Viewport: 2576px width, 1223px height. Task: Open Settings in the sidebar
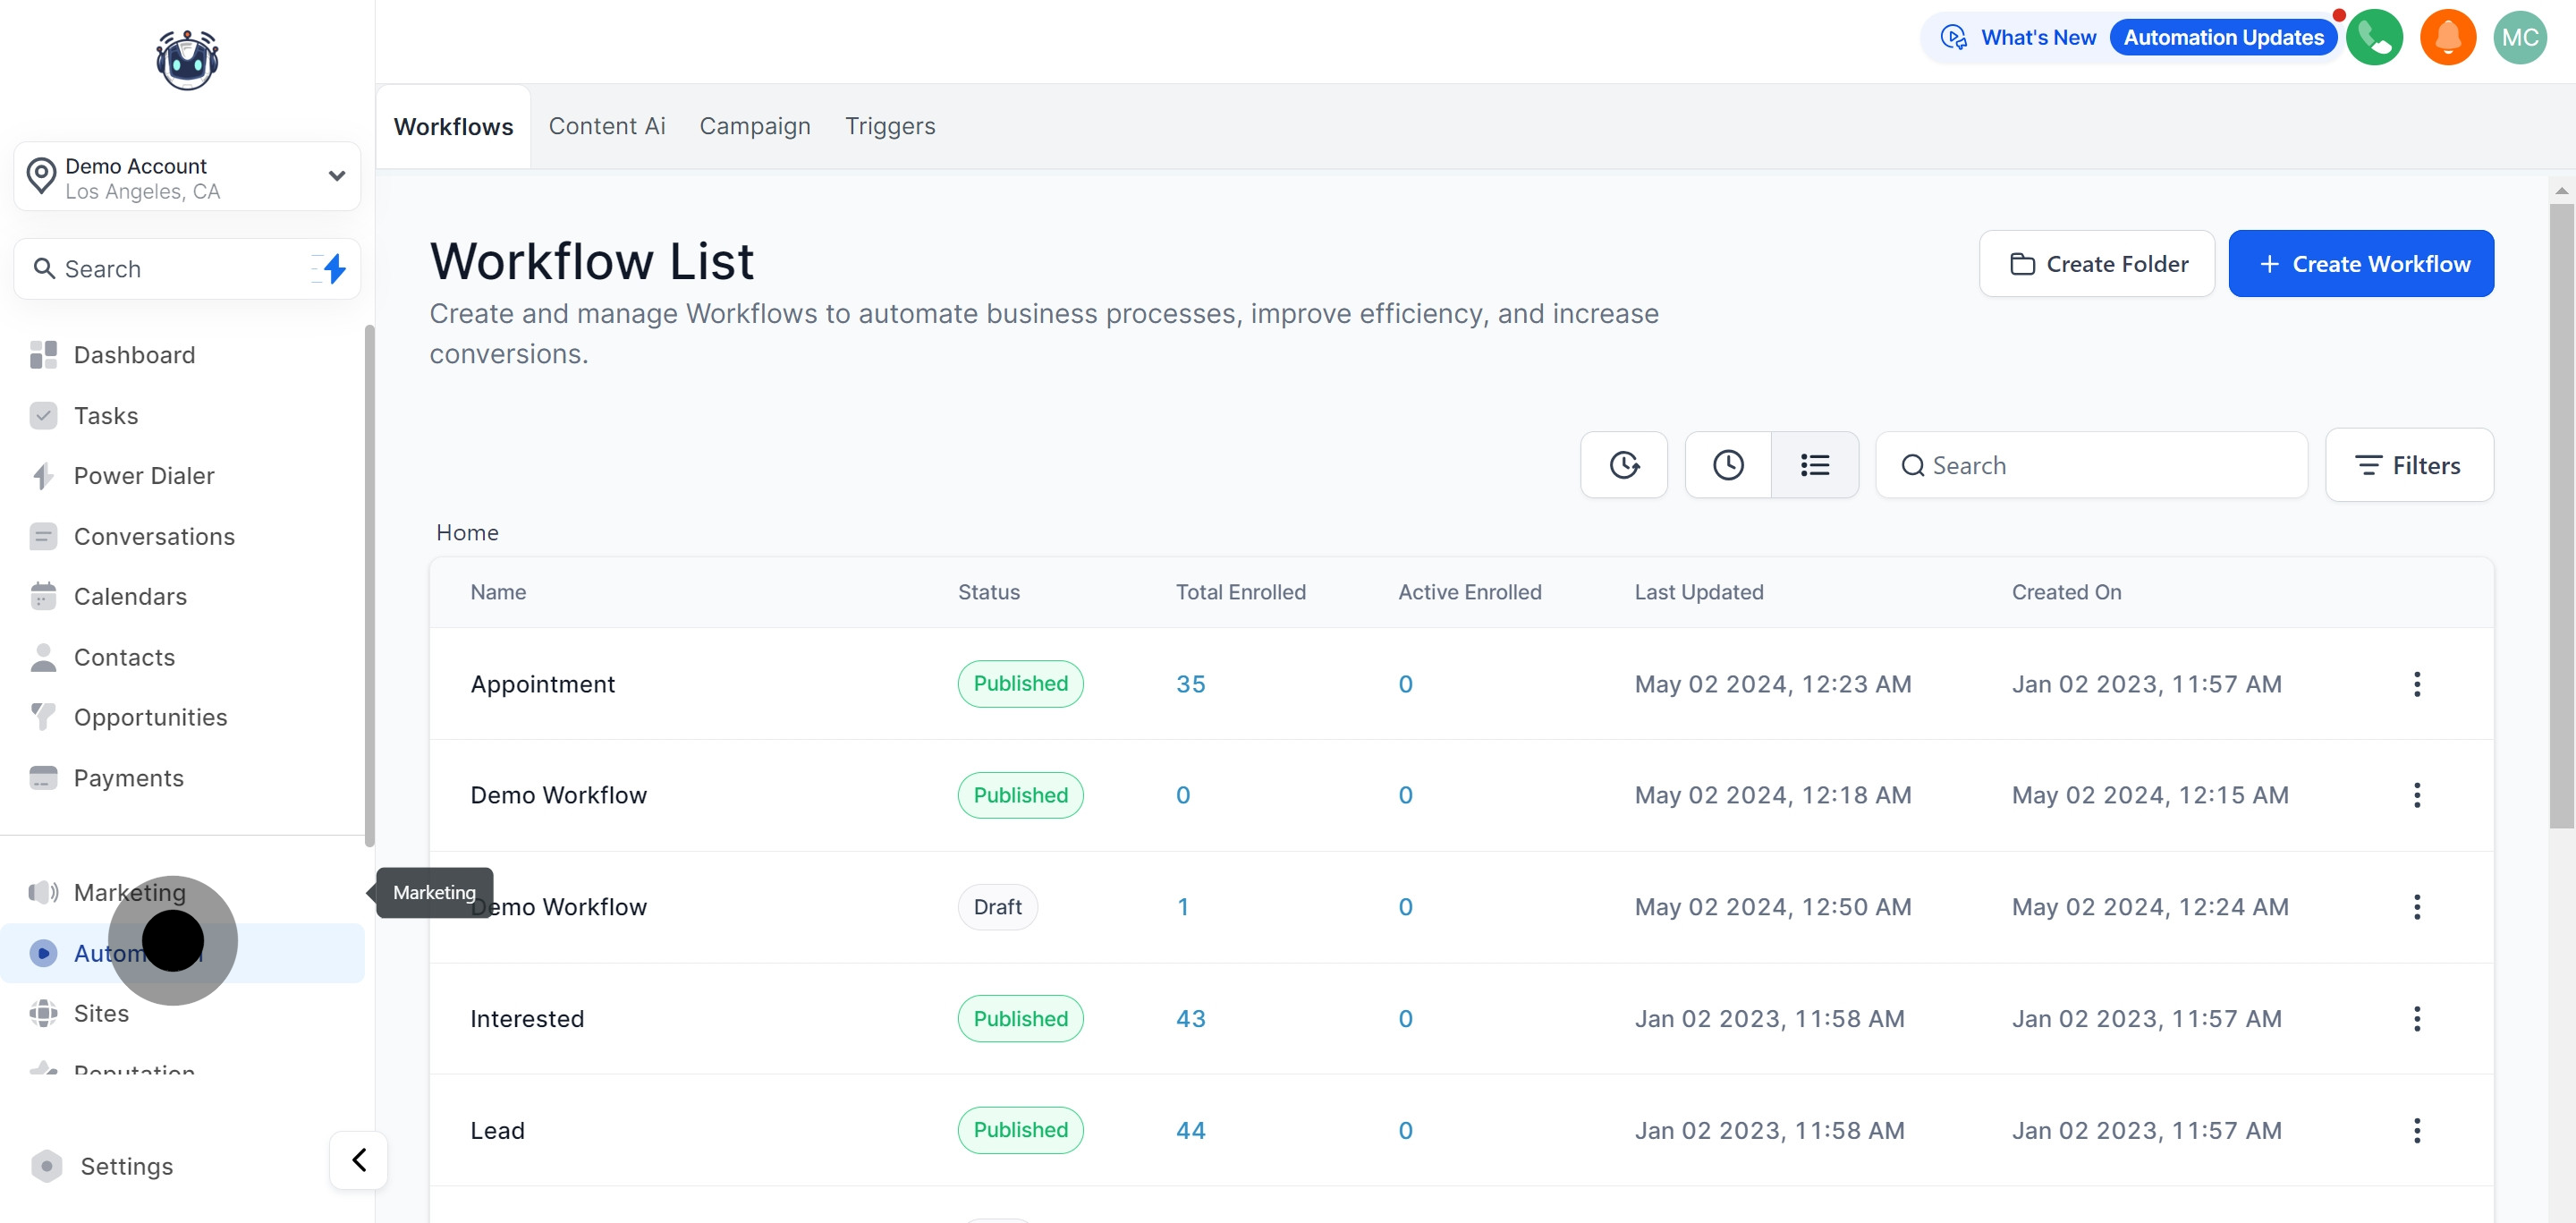126,1166
